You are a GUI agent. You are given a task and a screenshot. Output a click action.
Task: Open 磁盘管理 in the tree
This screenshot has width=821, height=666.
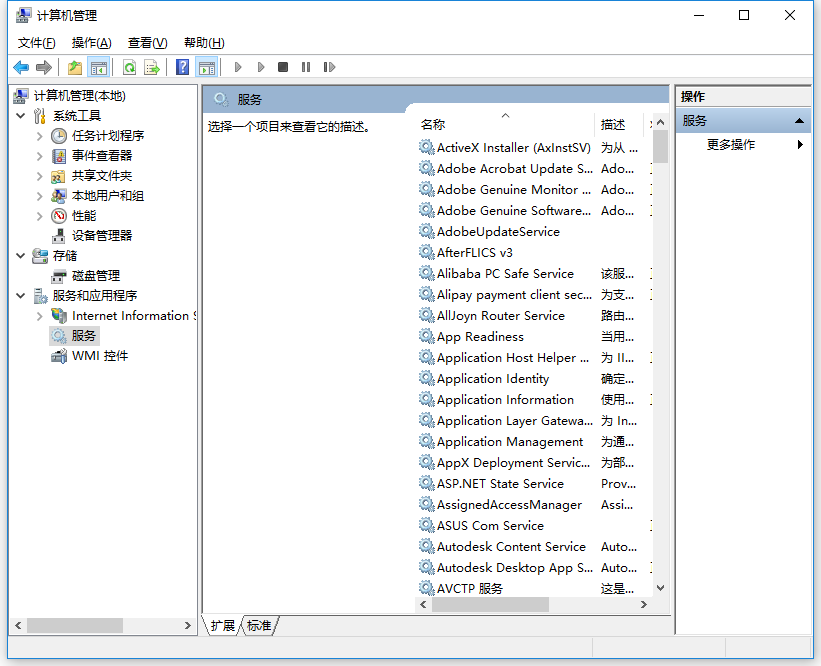[x=96, y=276]
